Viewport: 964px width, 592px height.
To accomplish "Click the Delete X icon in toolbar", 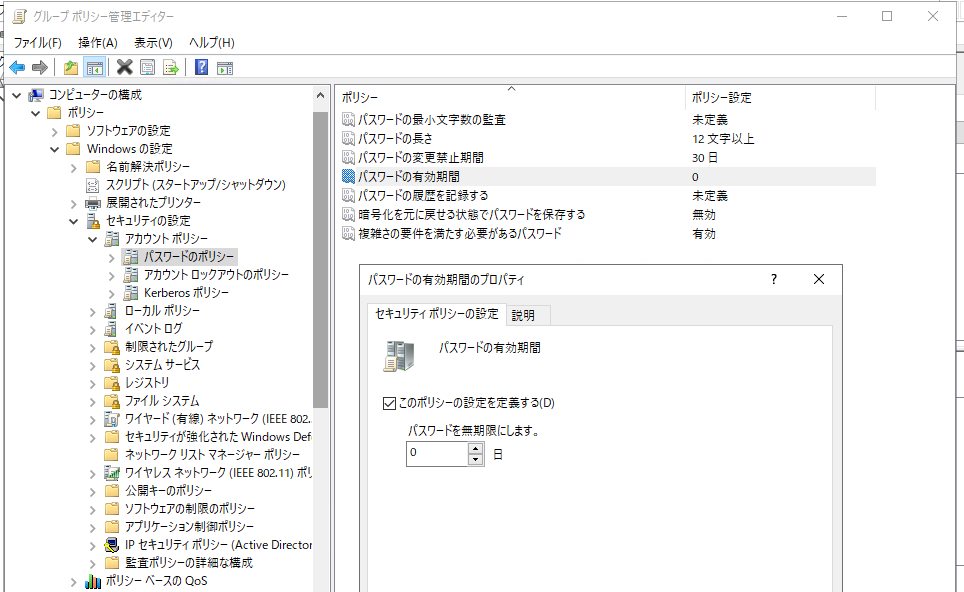I will 124,67.
